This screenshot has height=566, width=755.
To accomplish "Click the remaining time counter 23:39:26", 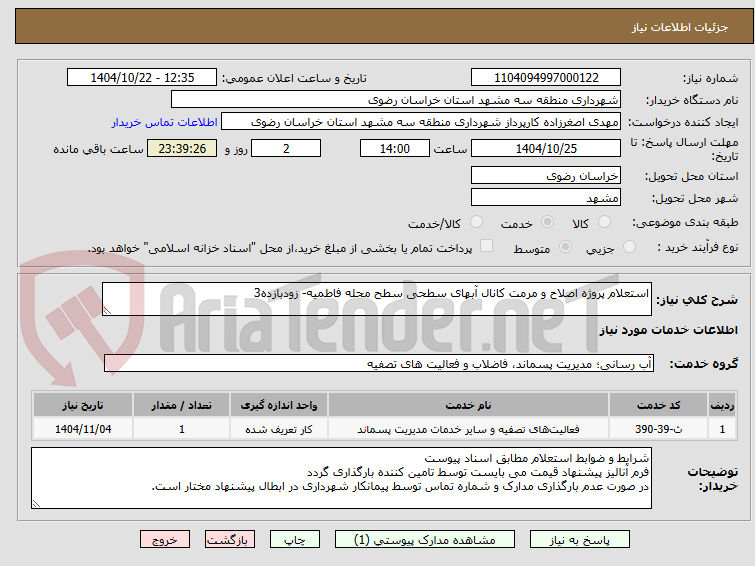I will 182,148.
